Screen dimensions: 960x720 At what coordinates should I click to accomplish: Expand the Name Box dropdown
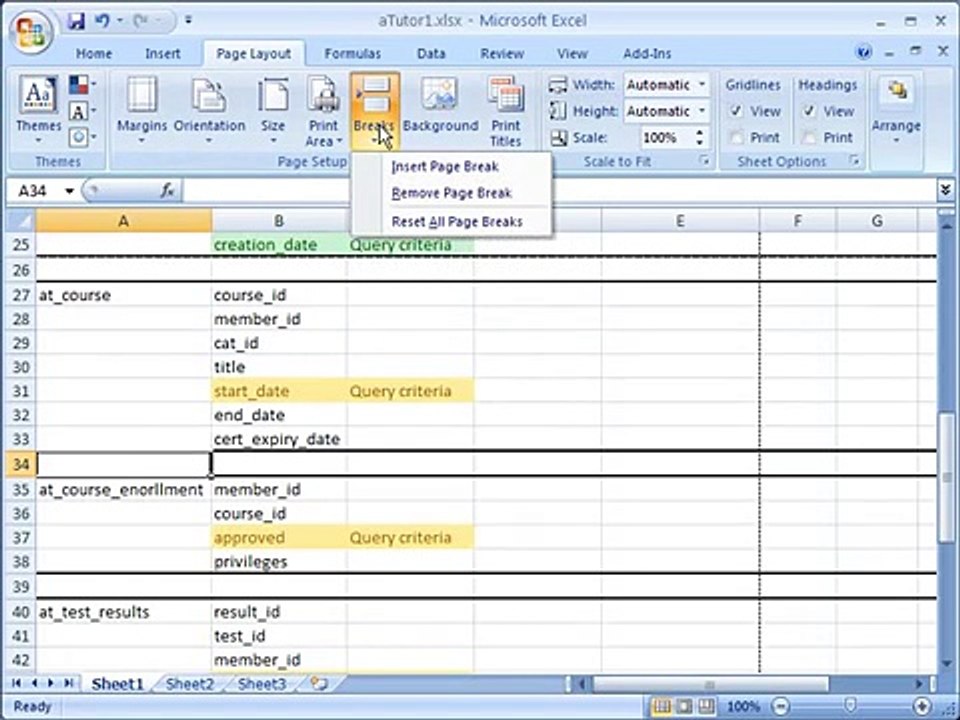tap(69, 191)
